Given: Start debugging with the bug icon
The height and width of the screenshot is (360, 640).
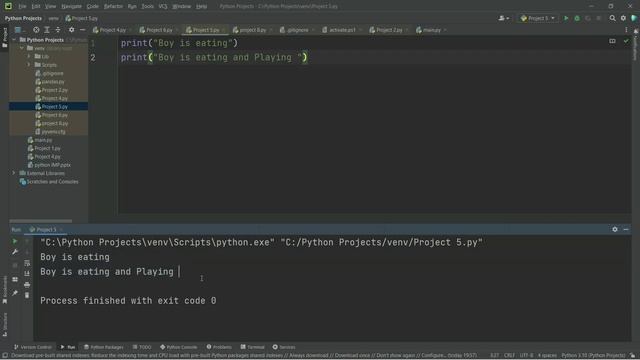Looking at the screenshot, I should tap(577, 18).
